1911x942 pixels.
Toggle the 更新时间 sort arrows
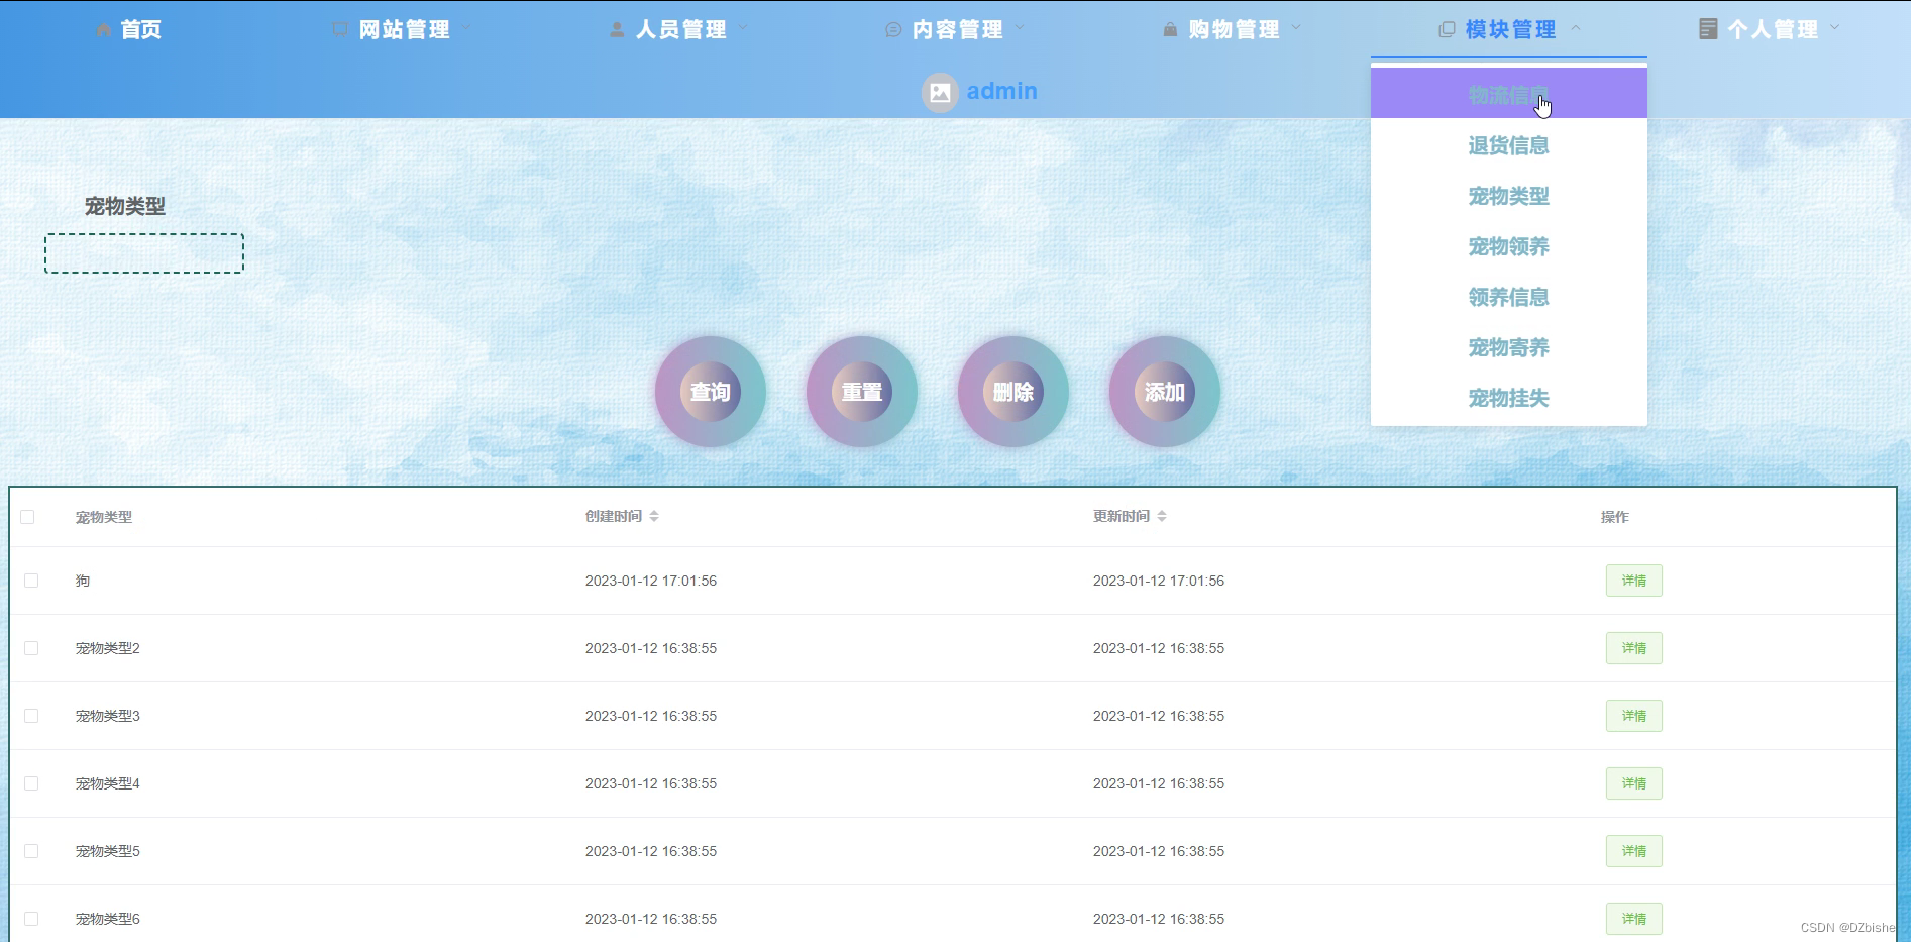click(1164, 516)
